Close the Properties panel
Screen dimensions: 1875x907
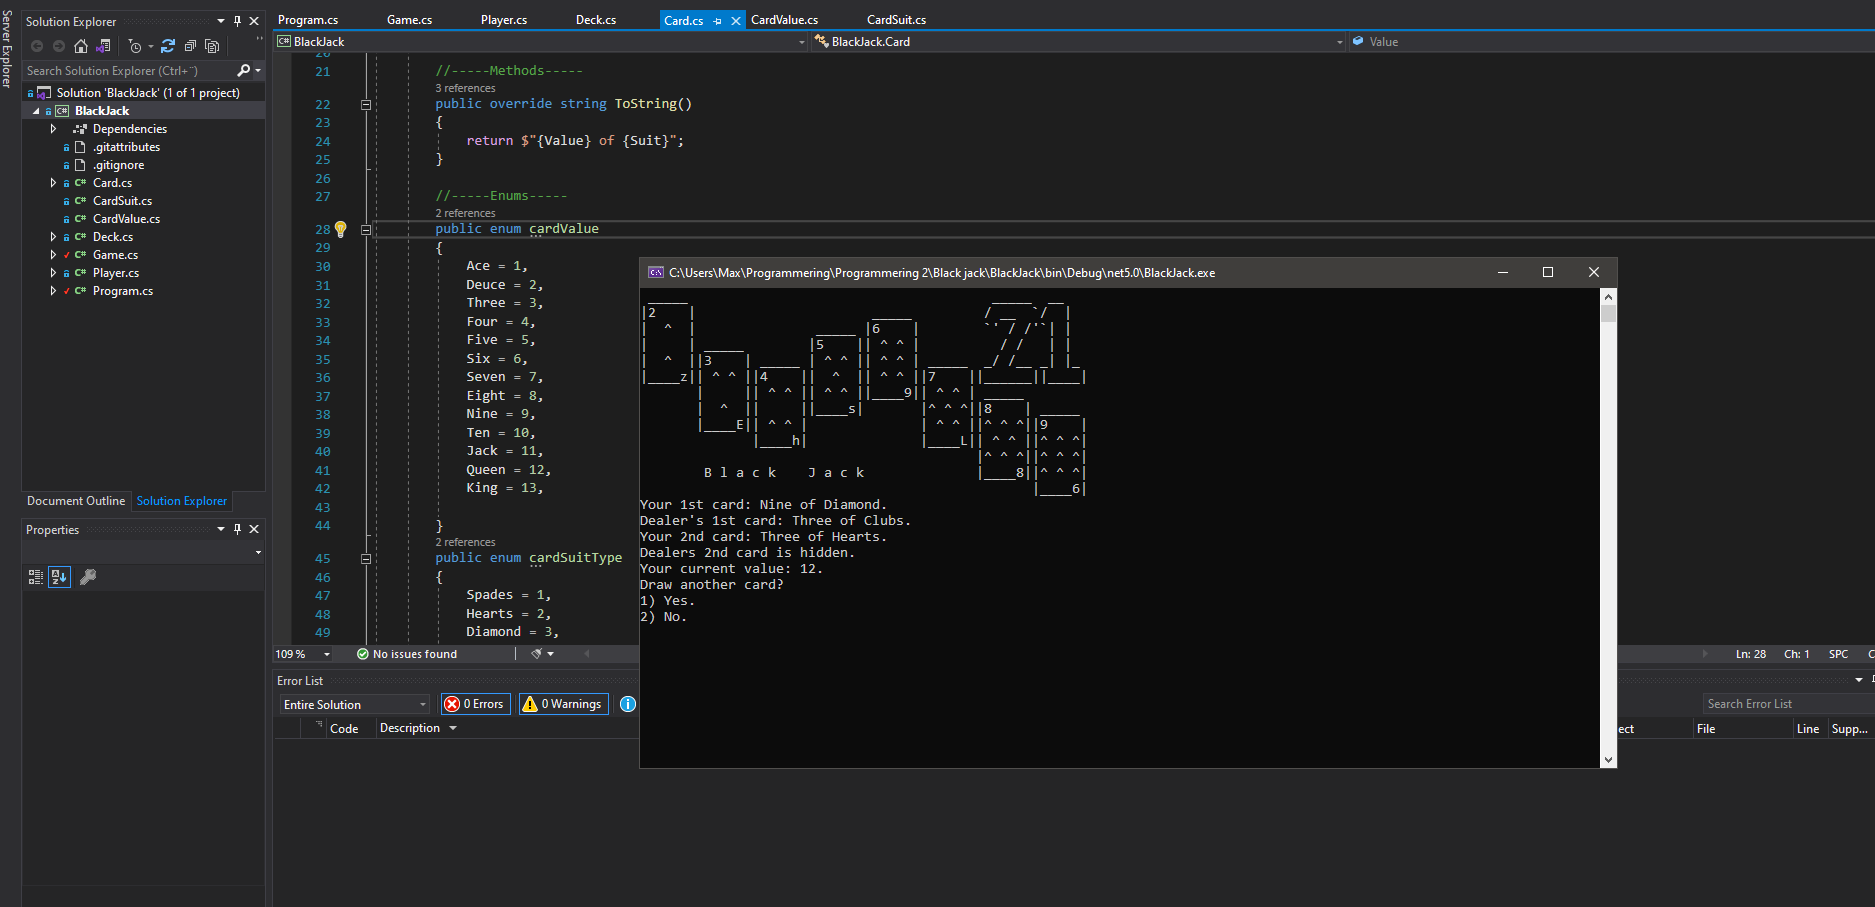[x=254, y=529]
